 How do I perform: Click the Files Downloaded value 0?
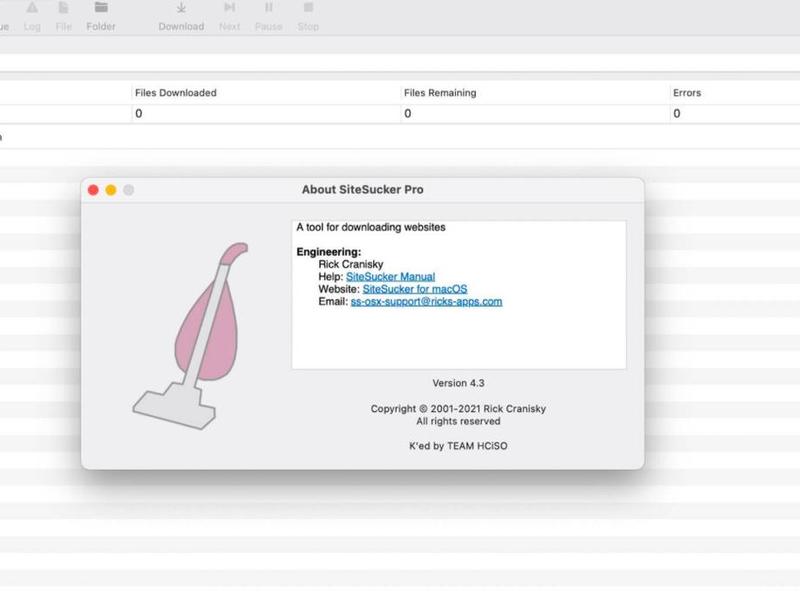pos(139,114)
